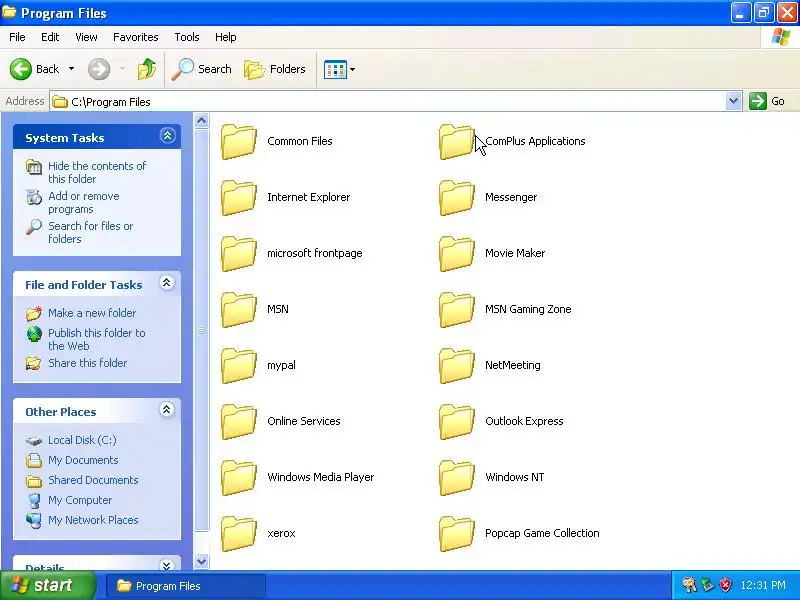The width and height of the screenshot is (800, 600).
Task: Select the Internet Explorer folder icon
Action: point(238,197)
